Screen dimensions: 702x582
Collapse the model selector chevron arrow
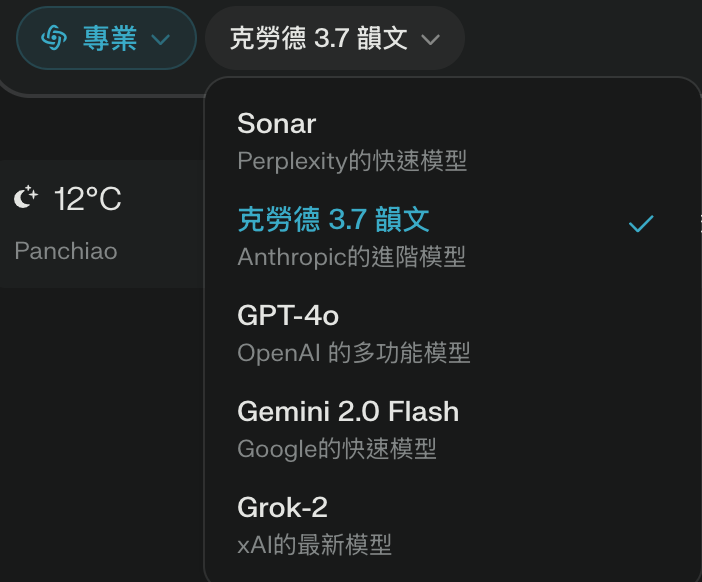pyautogui.click(x=431, y=40)
